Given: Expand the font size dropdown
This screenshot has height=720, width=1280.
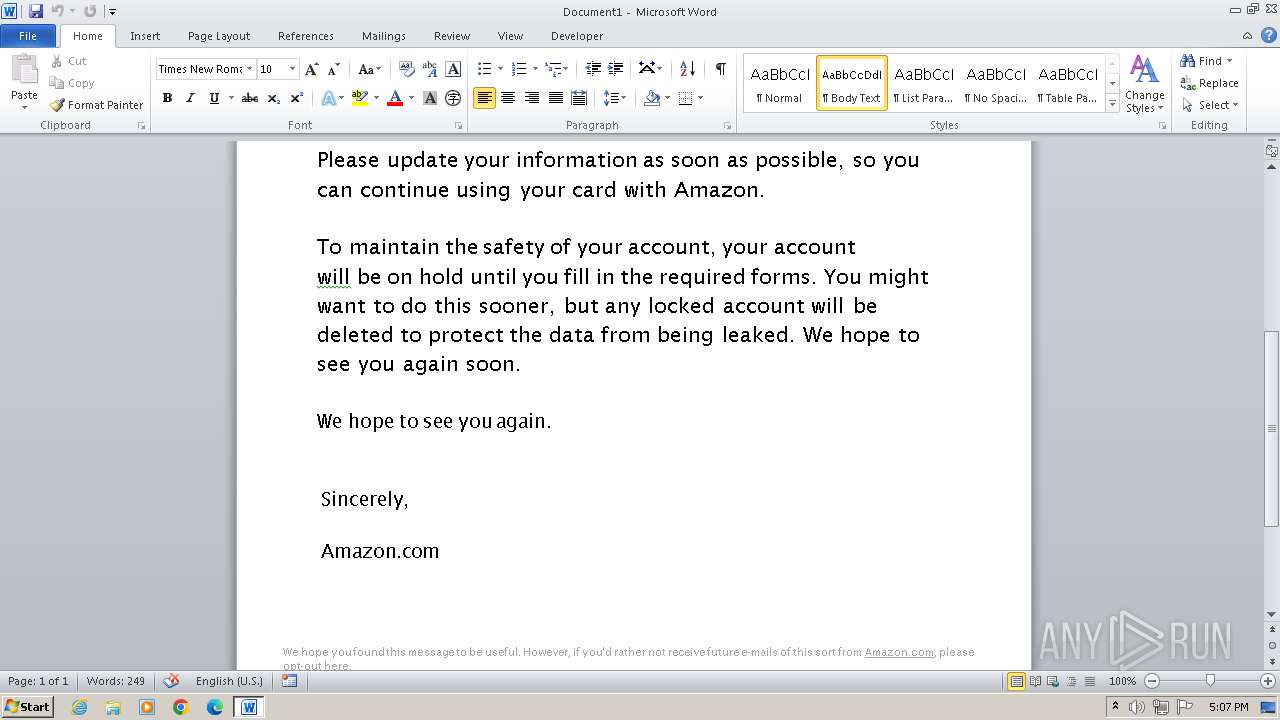Looking at the screenshot, I should coord(292,69).
